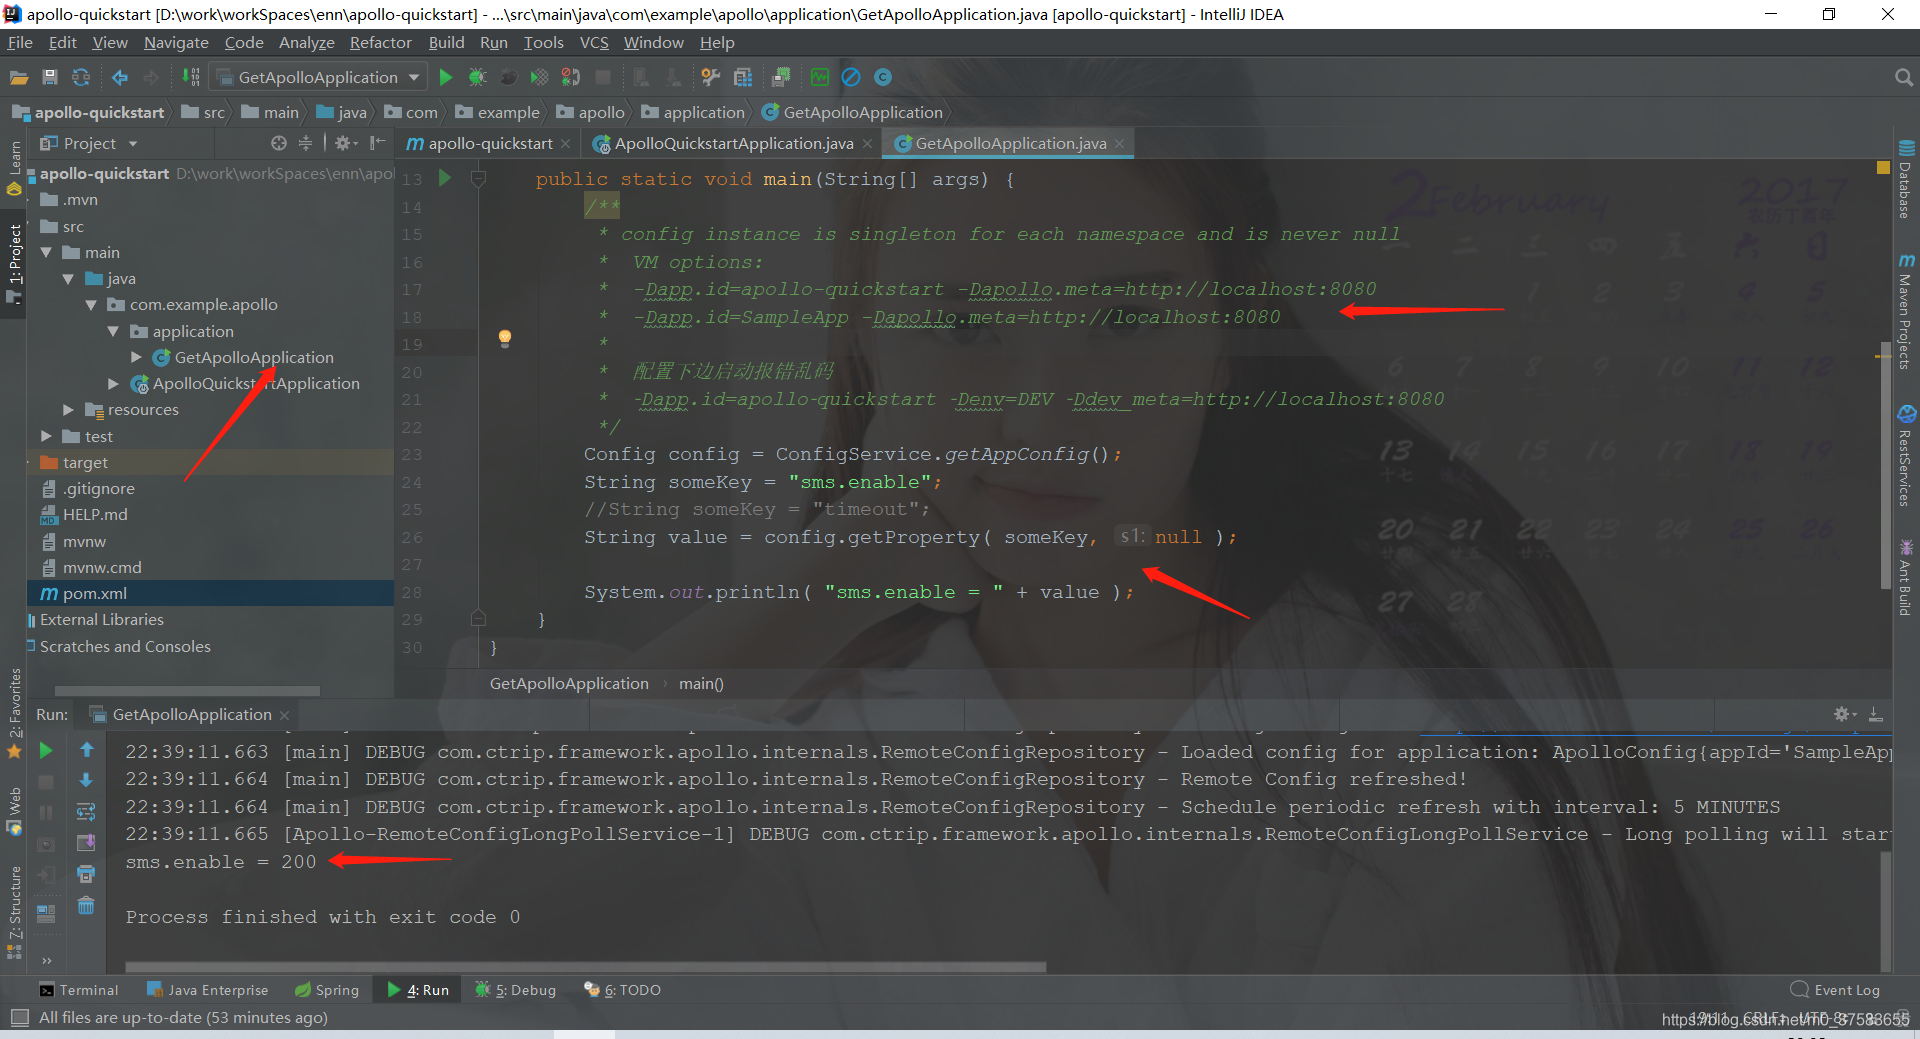
Task: Rerun application in the Run panel
Action: 46,751
